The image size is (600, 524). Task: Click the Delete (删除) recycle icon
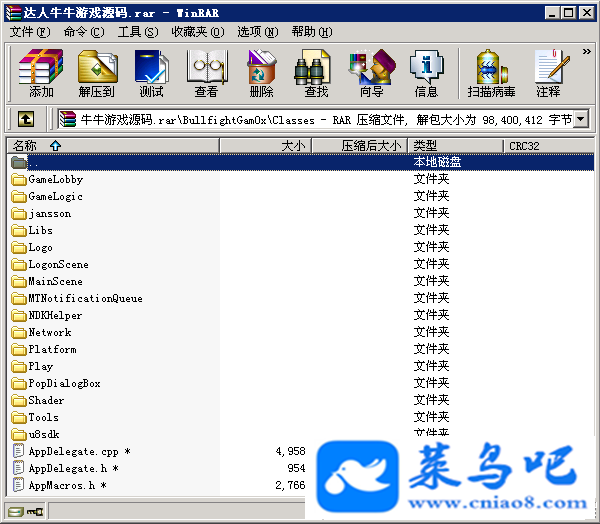262,67
